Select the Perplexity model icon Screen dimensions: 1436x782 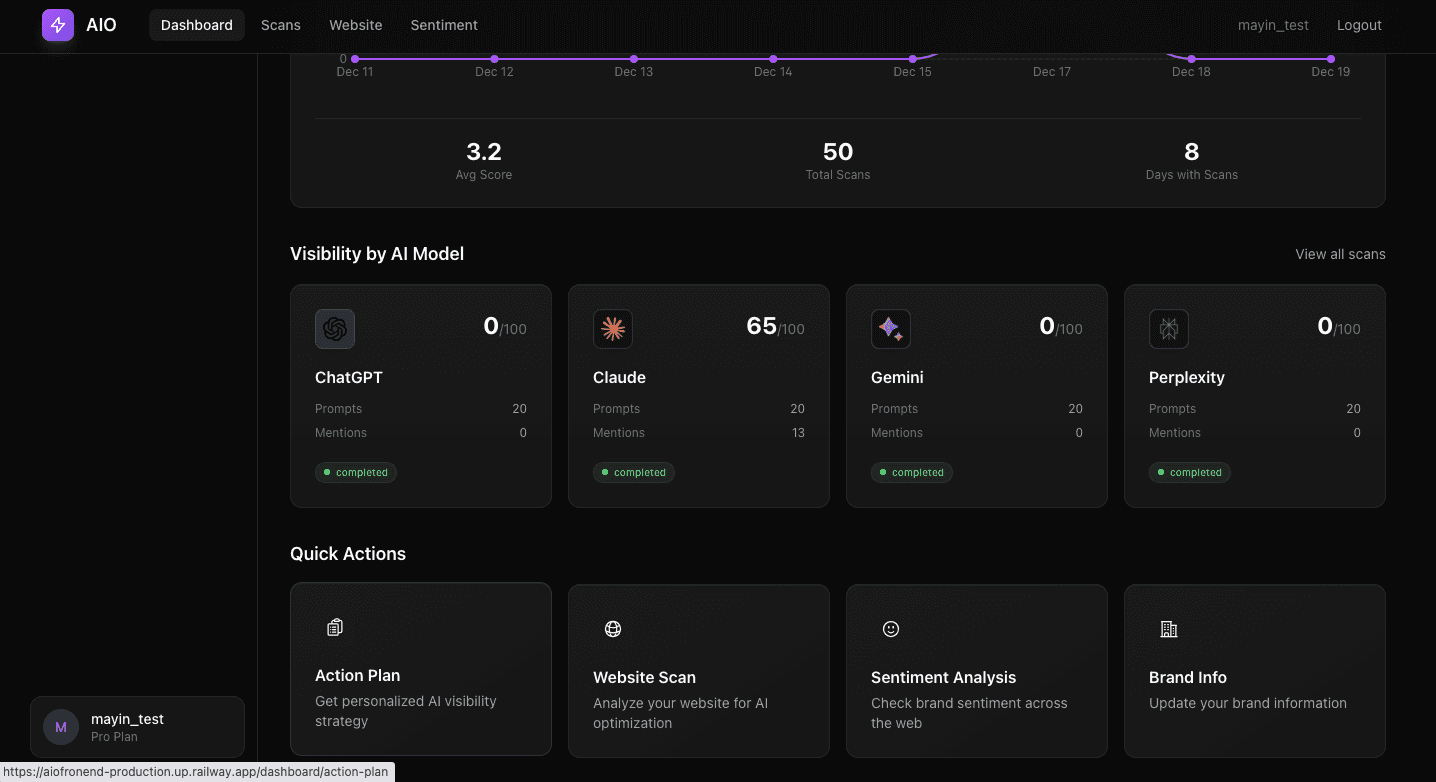(x=1168, y=328)
